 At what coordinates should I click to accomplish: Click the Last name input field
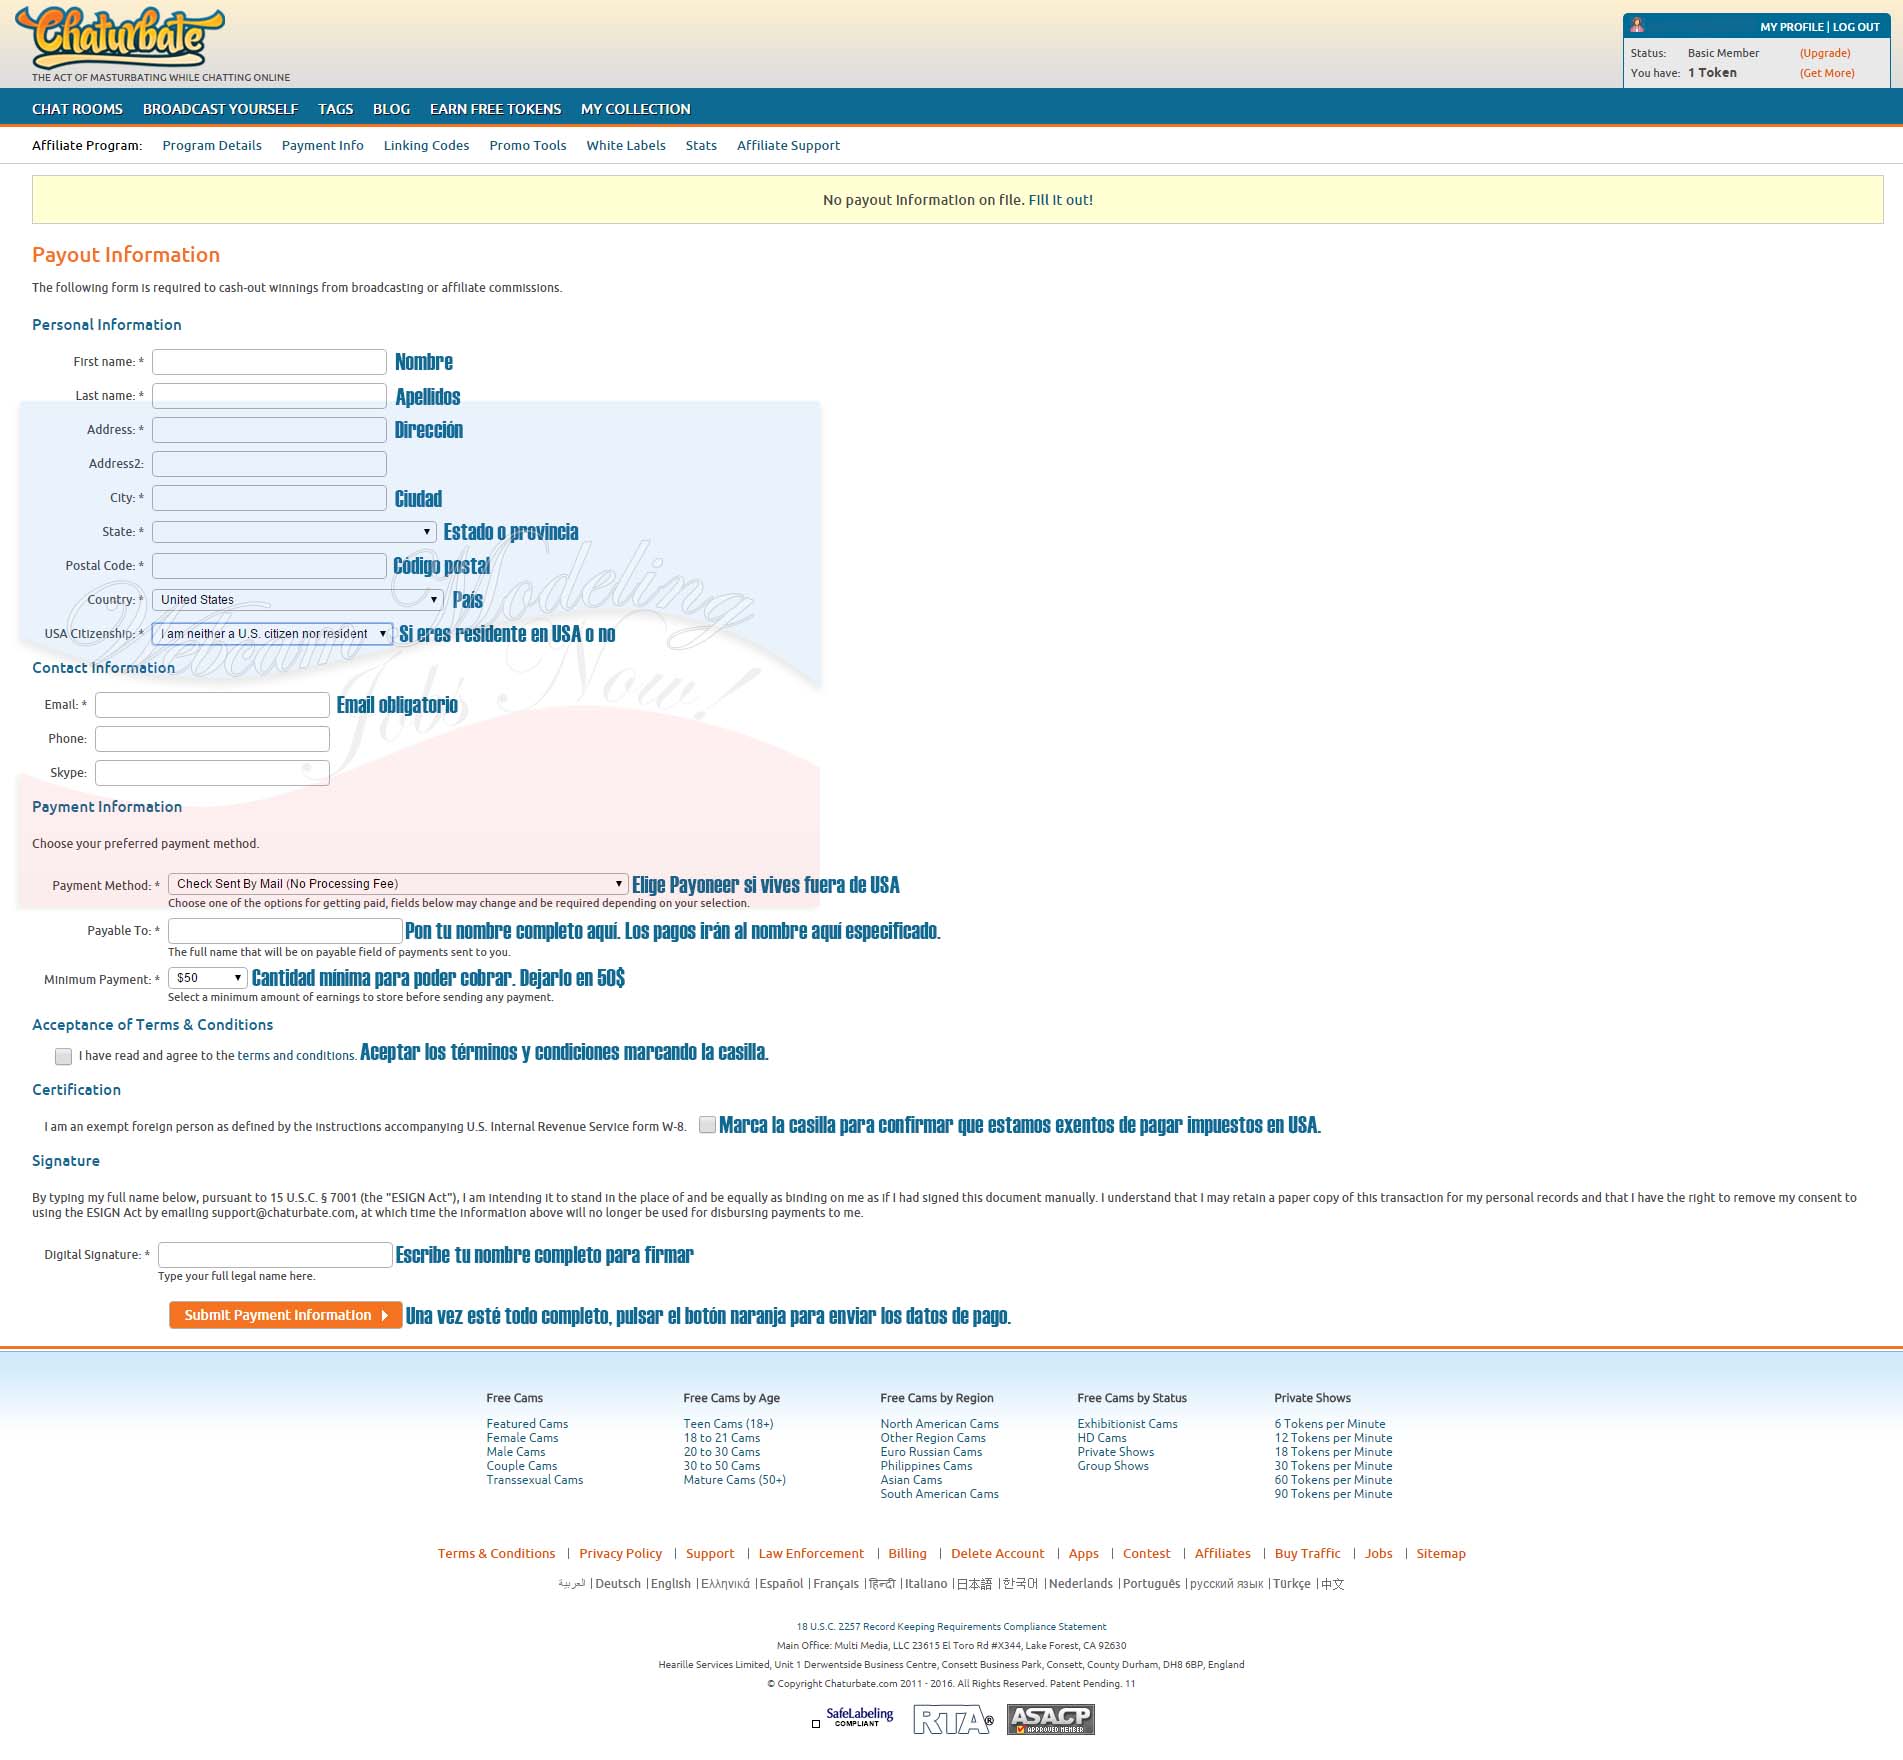coord(269,396)
